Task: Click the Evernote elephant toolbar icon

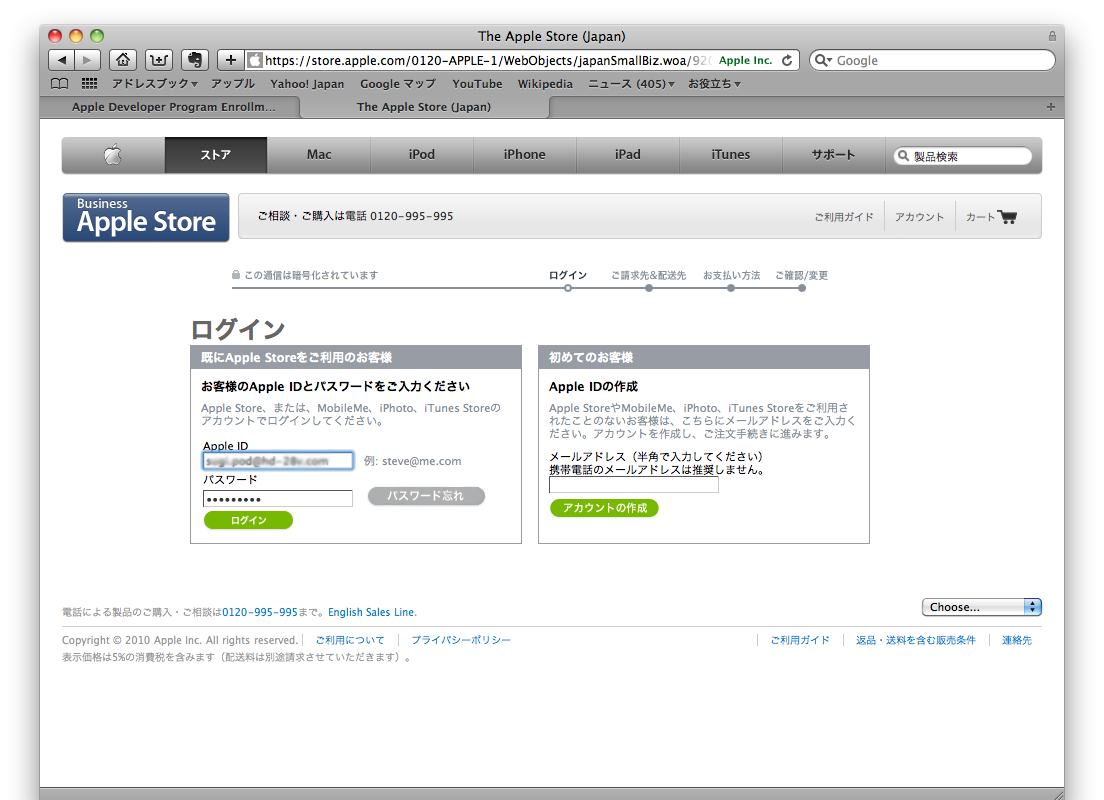Action: pos(195,60)
